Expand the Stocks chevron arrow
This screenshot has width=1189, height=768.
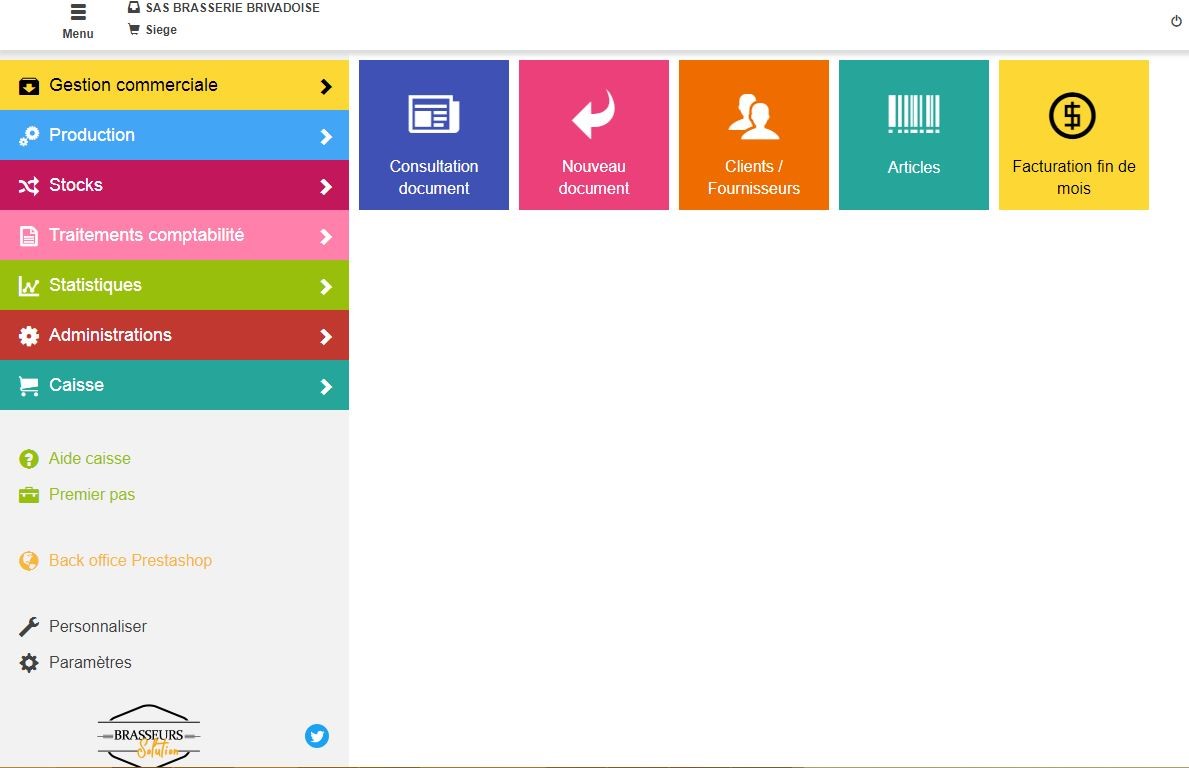326,187
